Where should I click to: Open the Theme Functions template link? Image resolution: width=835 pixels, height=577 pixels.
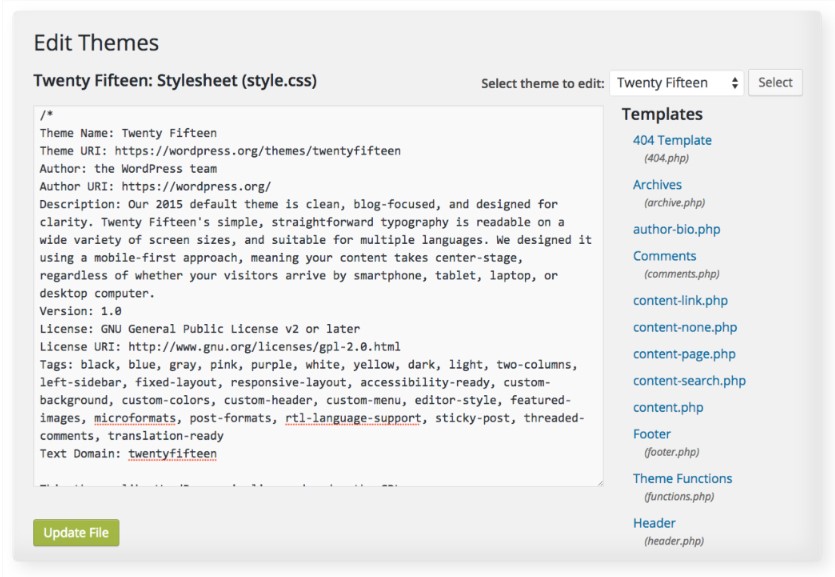pos(682,479)
